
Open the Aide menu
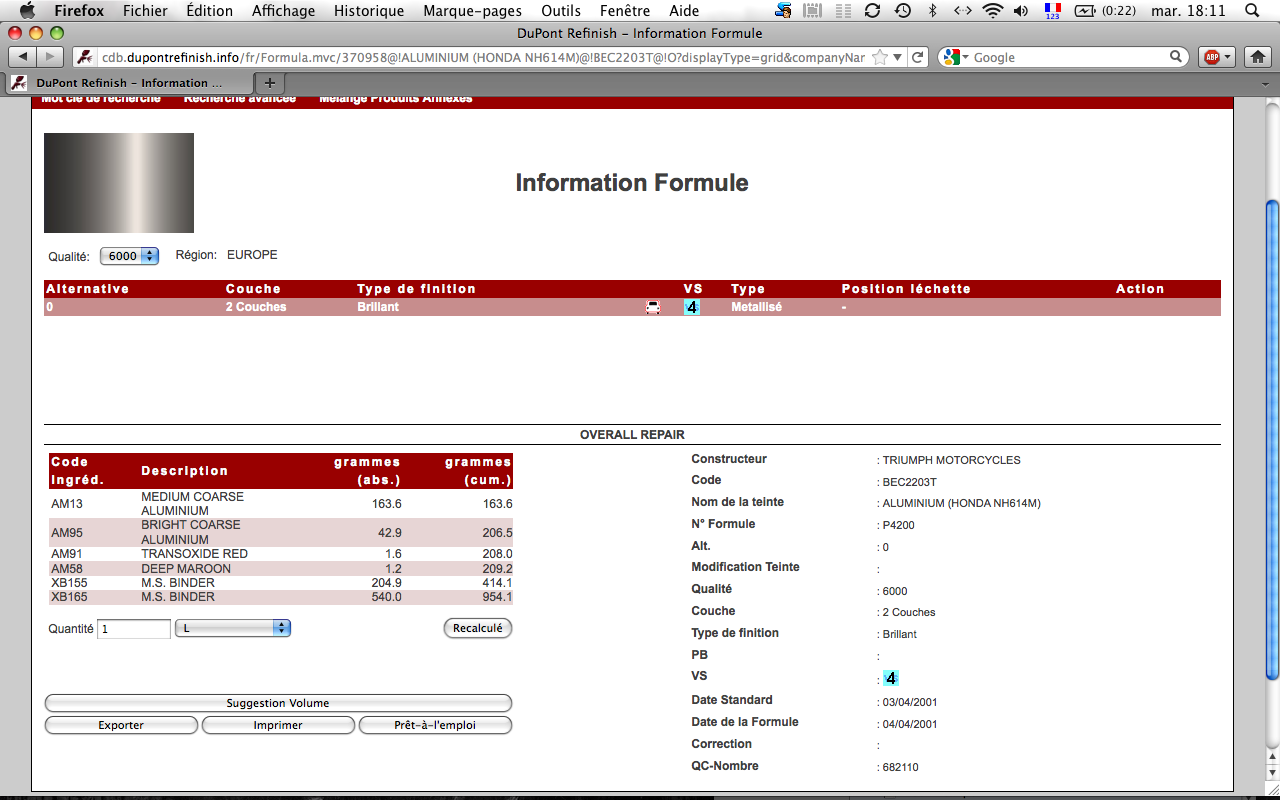684,11
